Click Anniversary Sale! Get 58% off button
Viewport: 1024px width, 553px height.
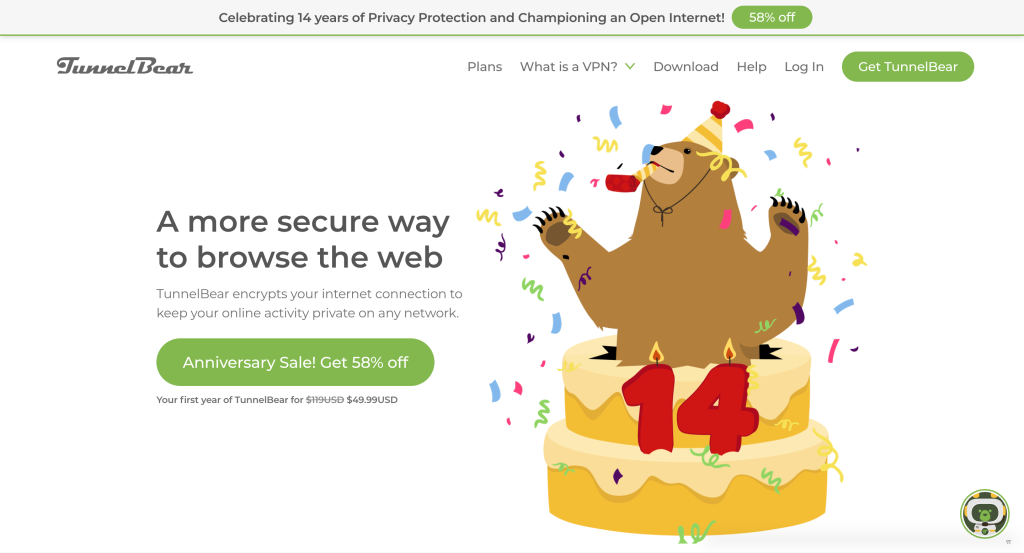coord(295,362)
